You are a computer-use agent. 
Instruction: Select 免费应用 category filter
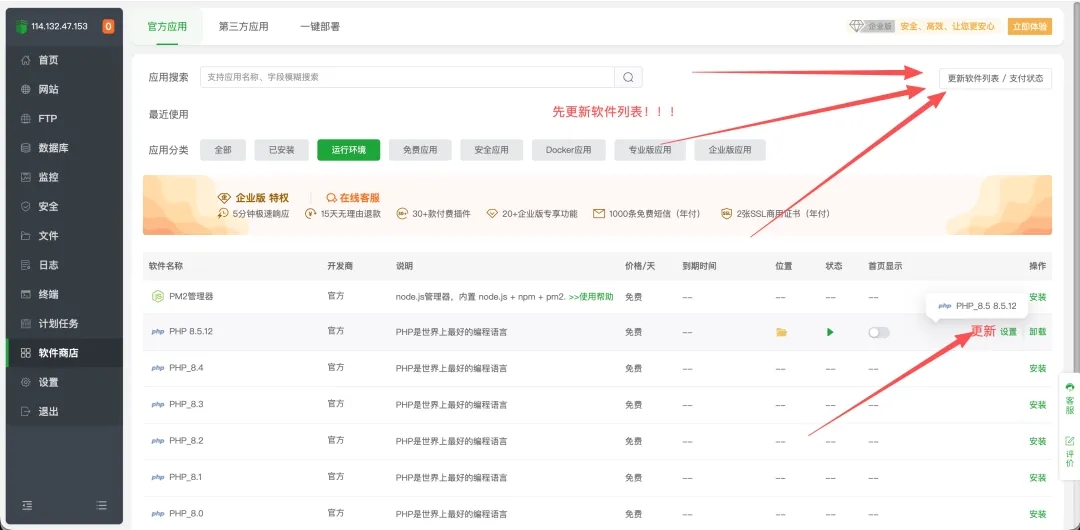click(x=420, y=150)
